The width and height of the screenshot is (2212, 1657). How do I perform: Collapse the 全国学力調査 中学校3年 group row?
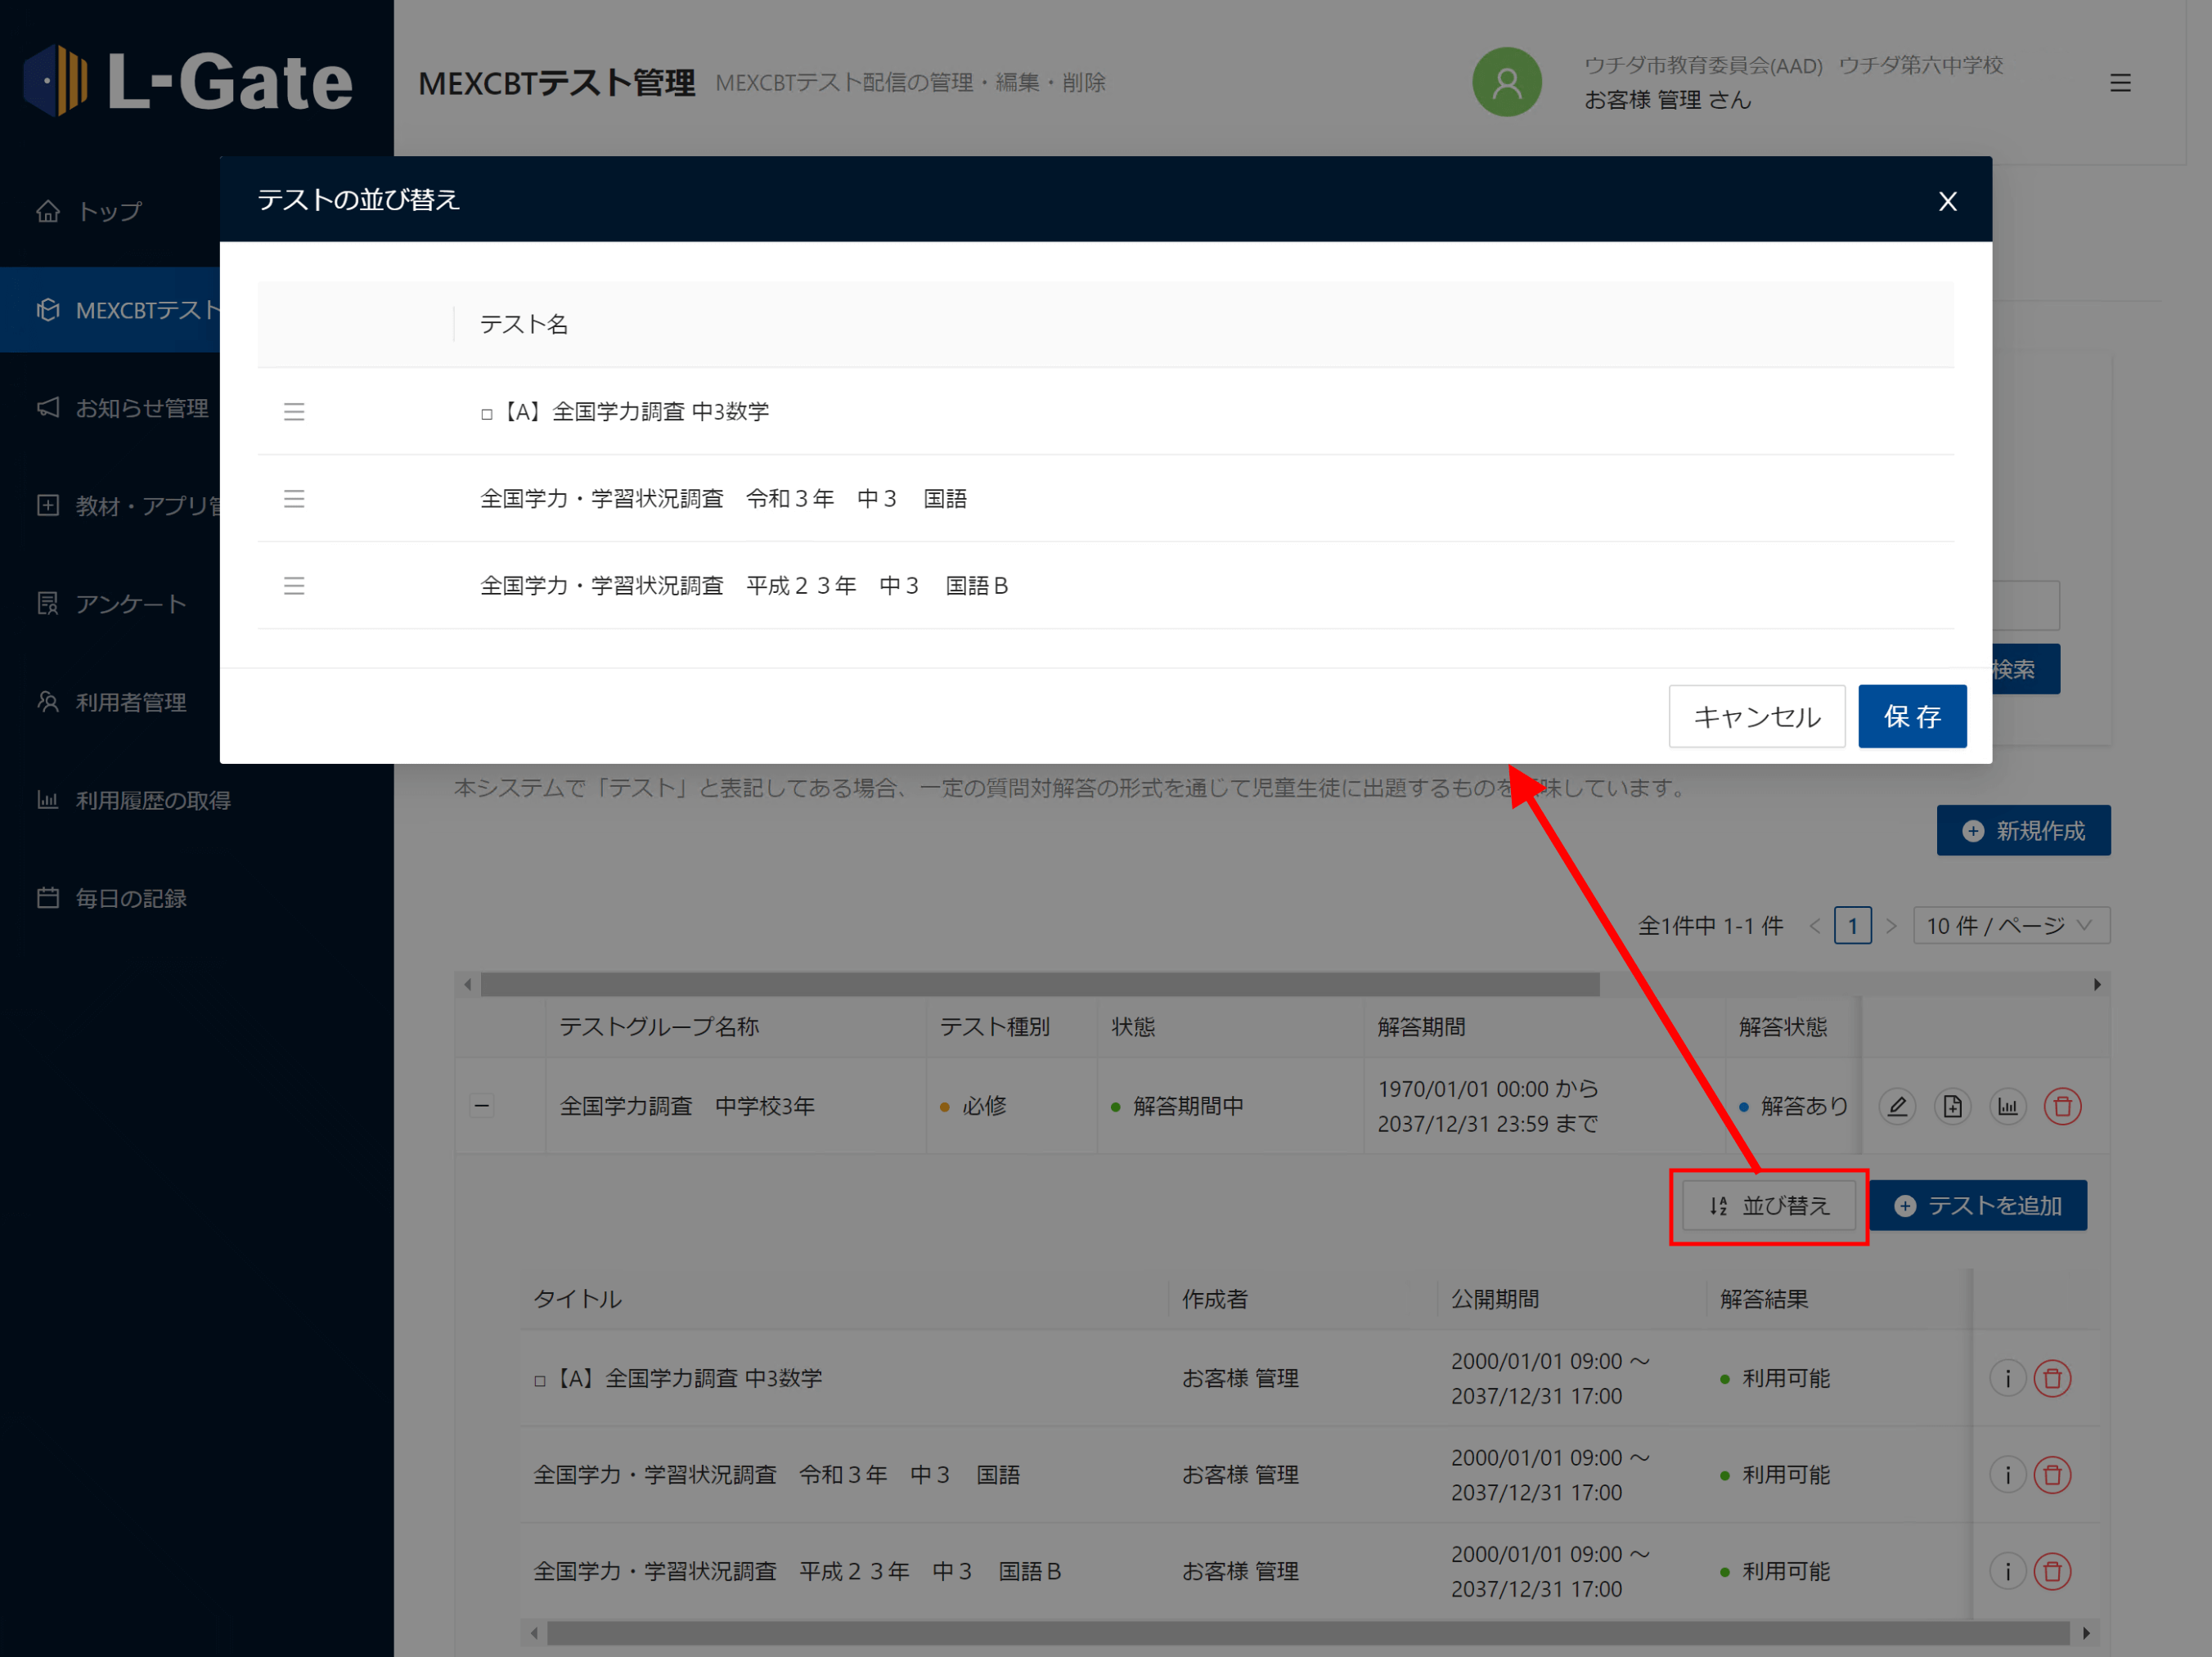[x=481, y=1106]
